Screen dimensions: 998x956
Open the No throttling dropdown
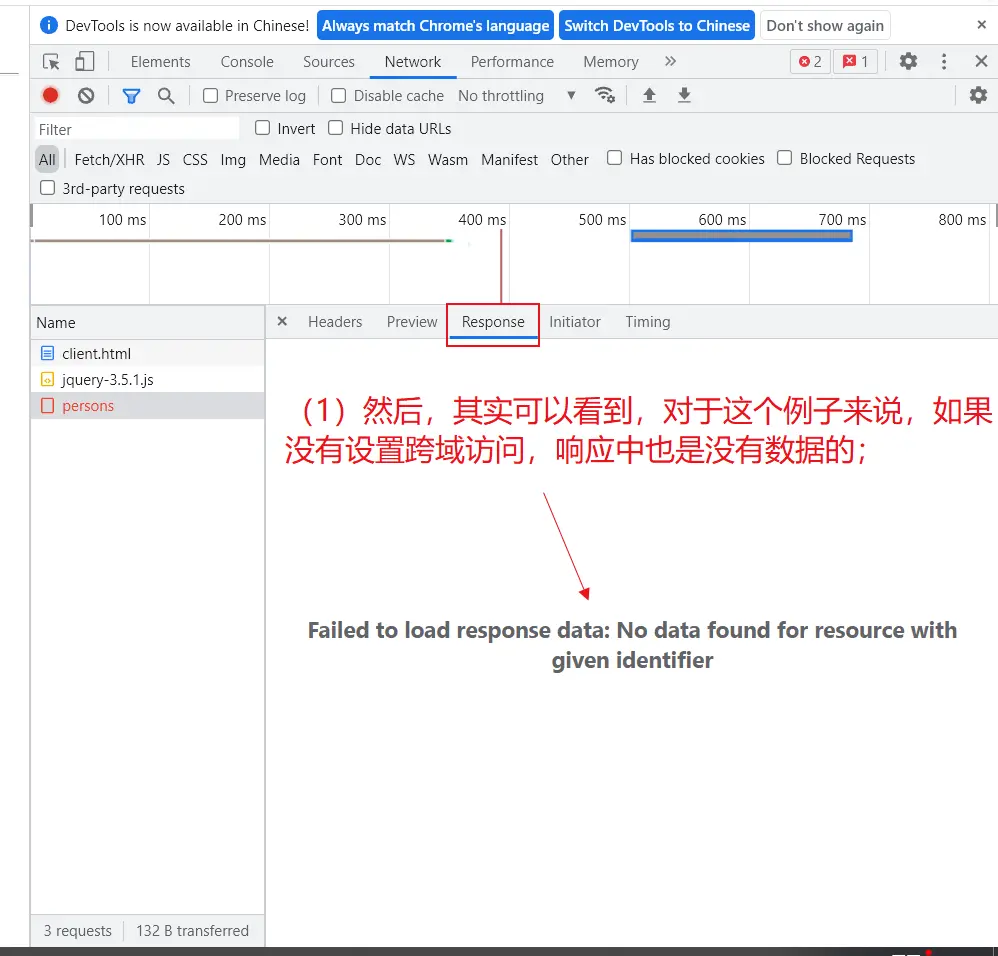pos(517,95)
